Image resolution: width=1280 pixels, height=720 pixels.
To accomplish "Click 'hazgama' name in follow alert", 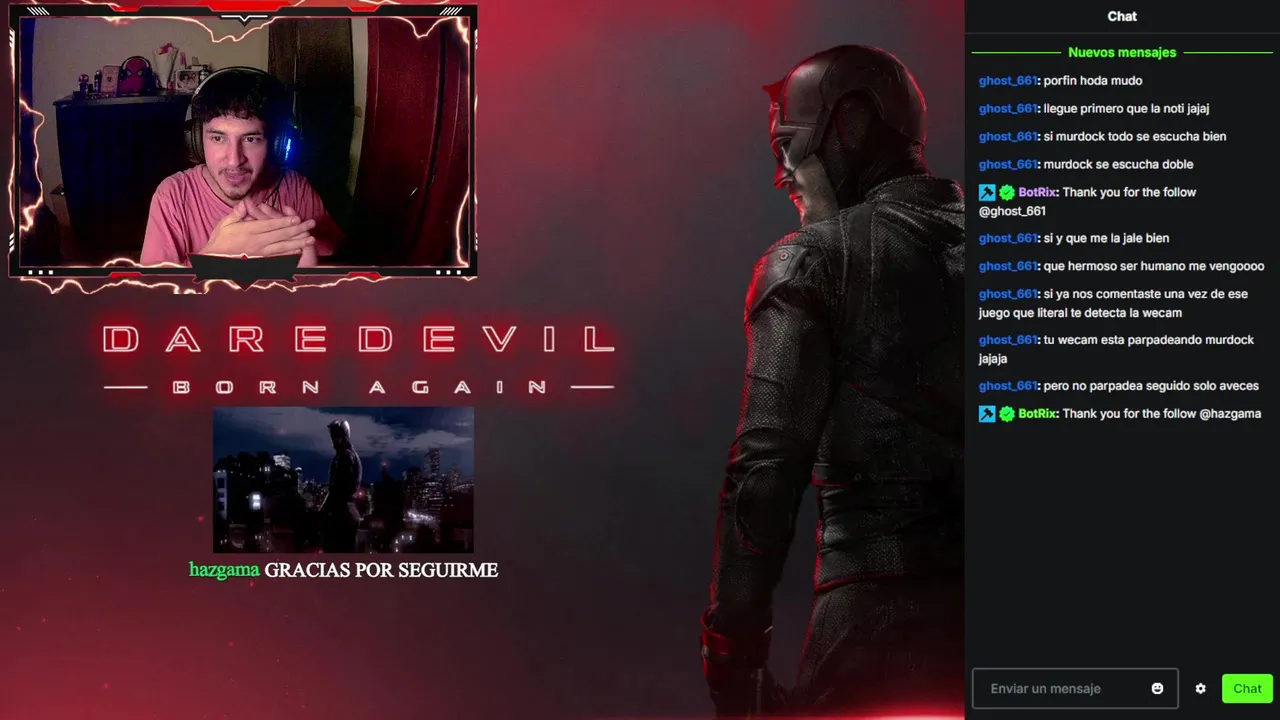I will pos(224,570).
